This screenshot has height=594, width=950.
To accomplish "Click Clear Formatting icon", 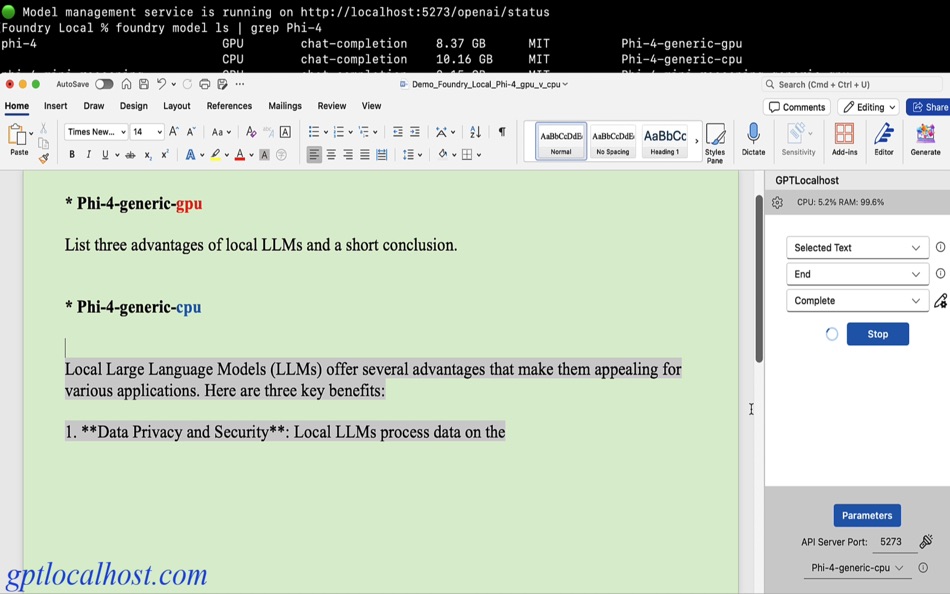I will tap(251, 132).
